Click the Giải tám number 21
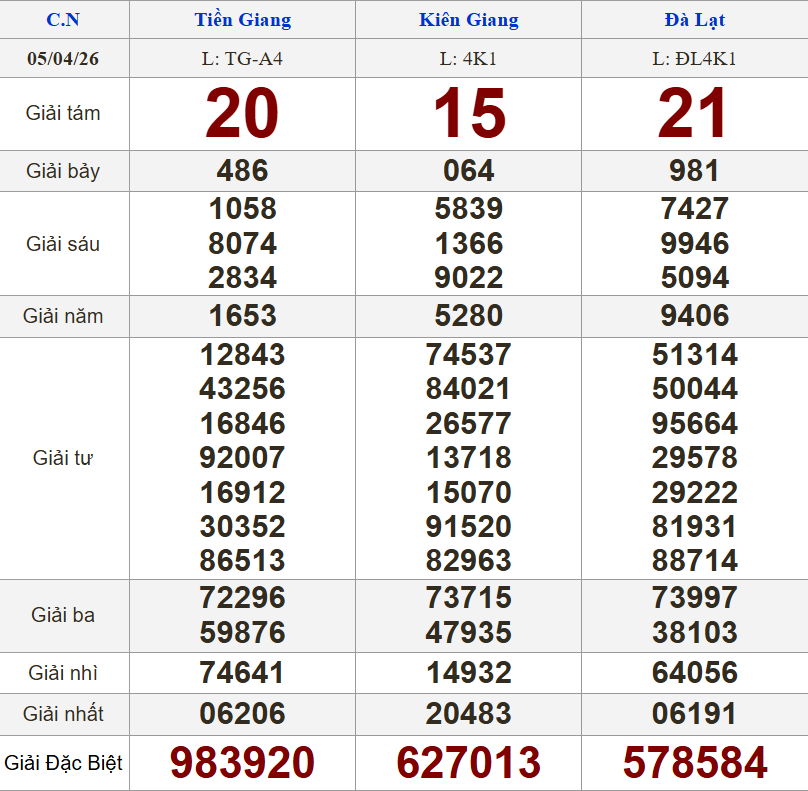This screenshot has width=808, height=791. point(694,114)
